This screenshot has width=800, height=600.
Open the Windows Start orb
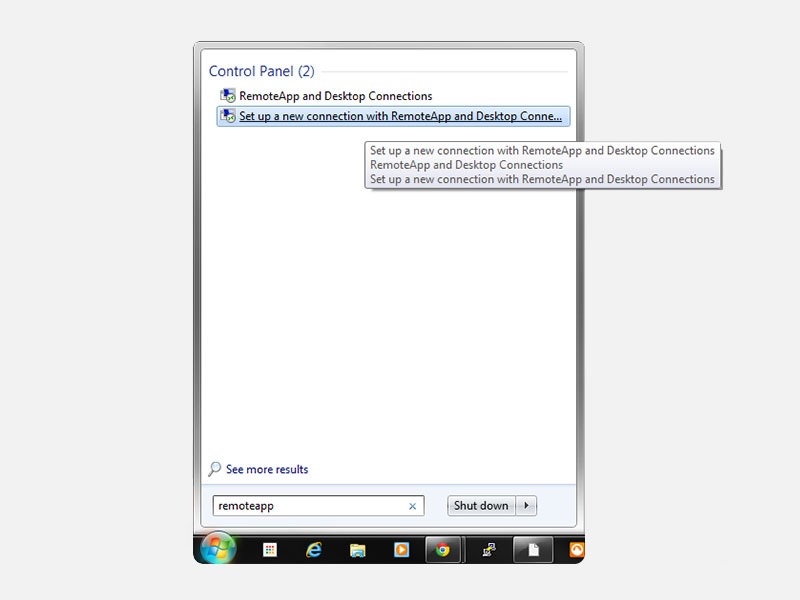coord(218,549)
